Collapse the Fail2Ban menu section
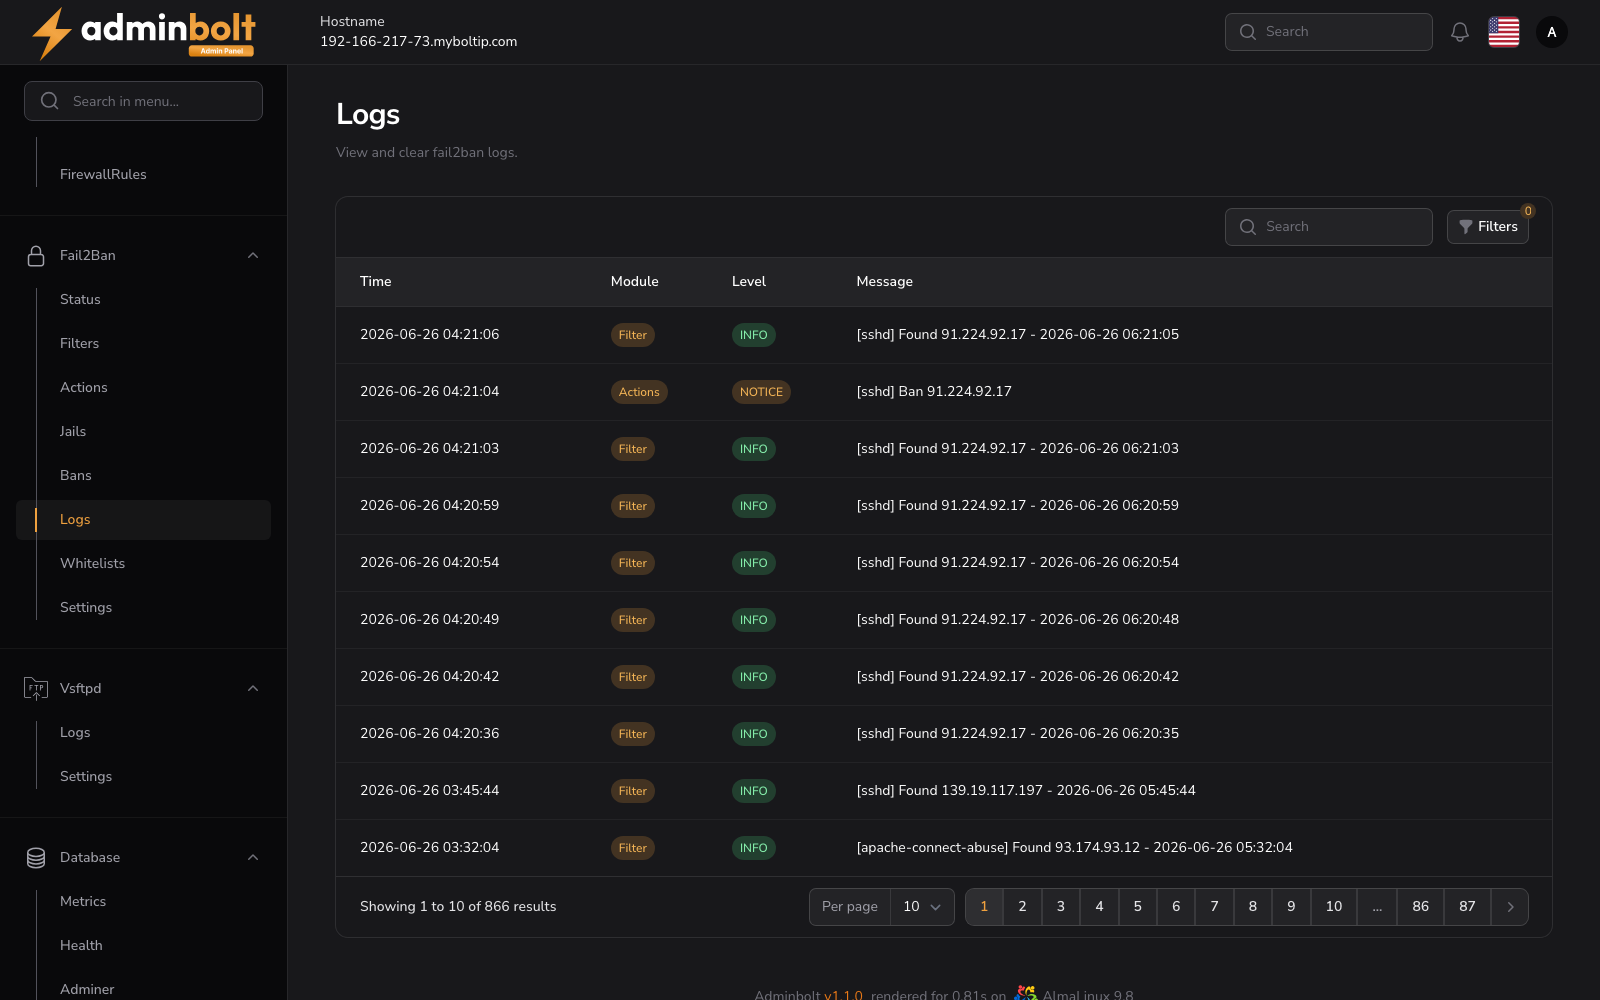1600x1000 pixels. [253, 256]
